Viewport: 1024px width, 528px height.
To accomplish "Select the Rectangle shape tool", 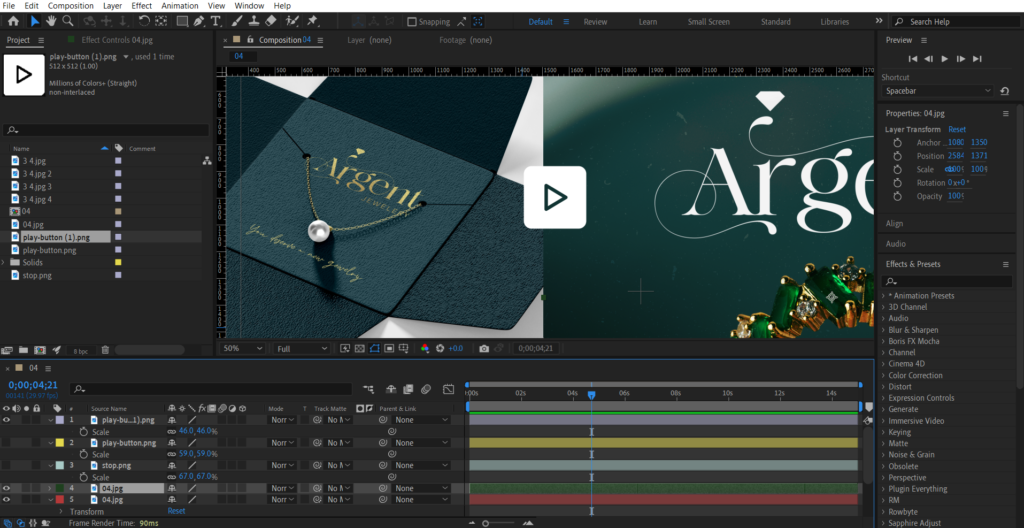I will (x=182, y=22).
